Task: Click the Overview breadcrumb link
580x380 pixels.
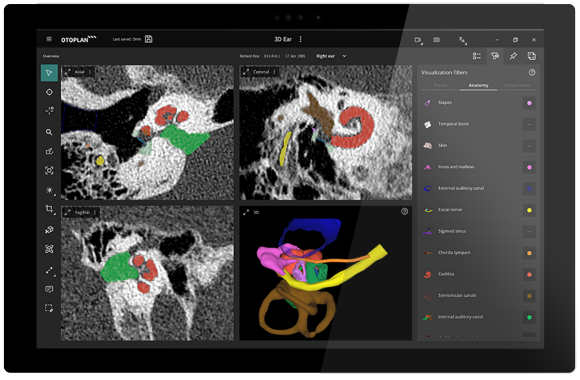Action: point(51,56)
